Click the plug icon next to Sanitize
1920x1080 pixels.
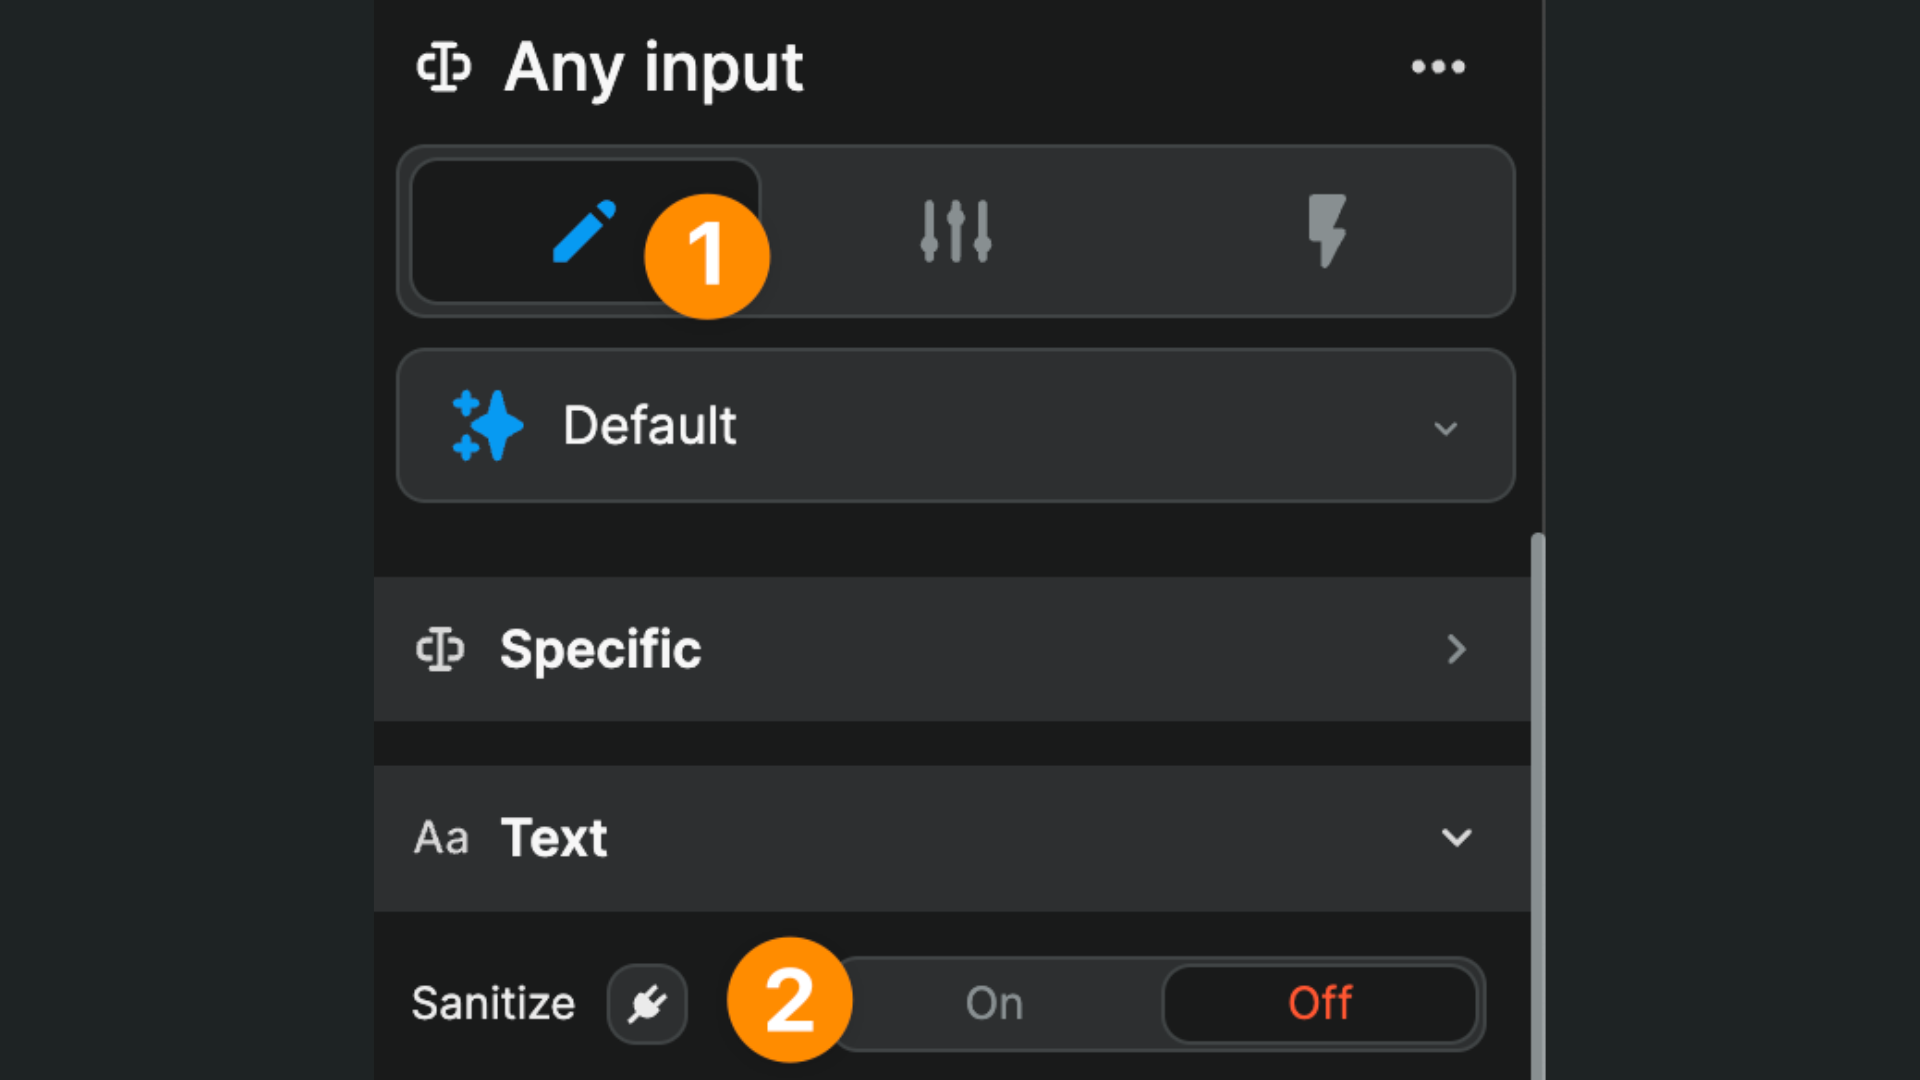coord(647,1003)
